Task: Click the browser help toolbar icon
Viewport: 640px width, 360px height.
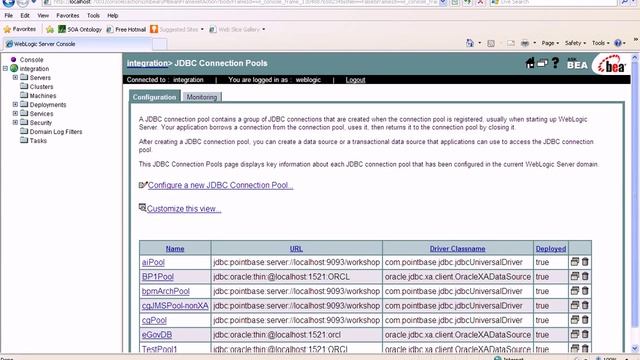Action: click(x=618, y=43)
